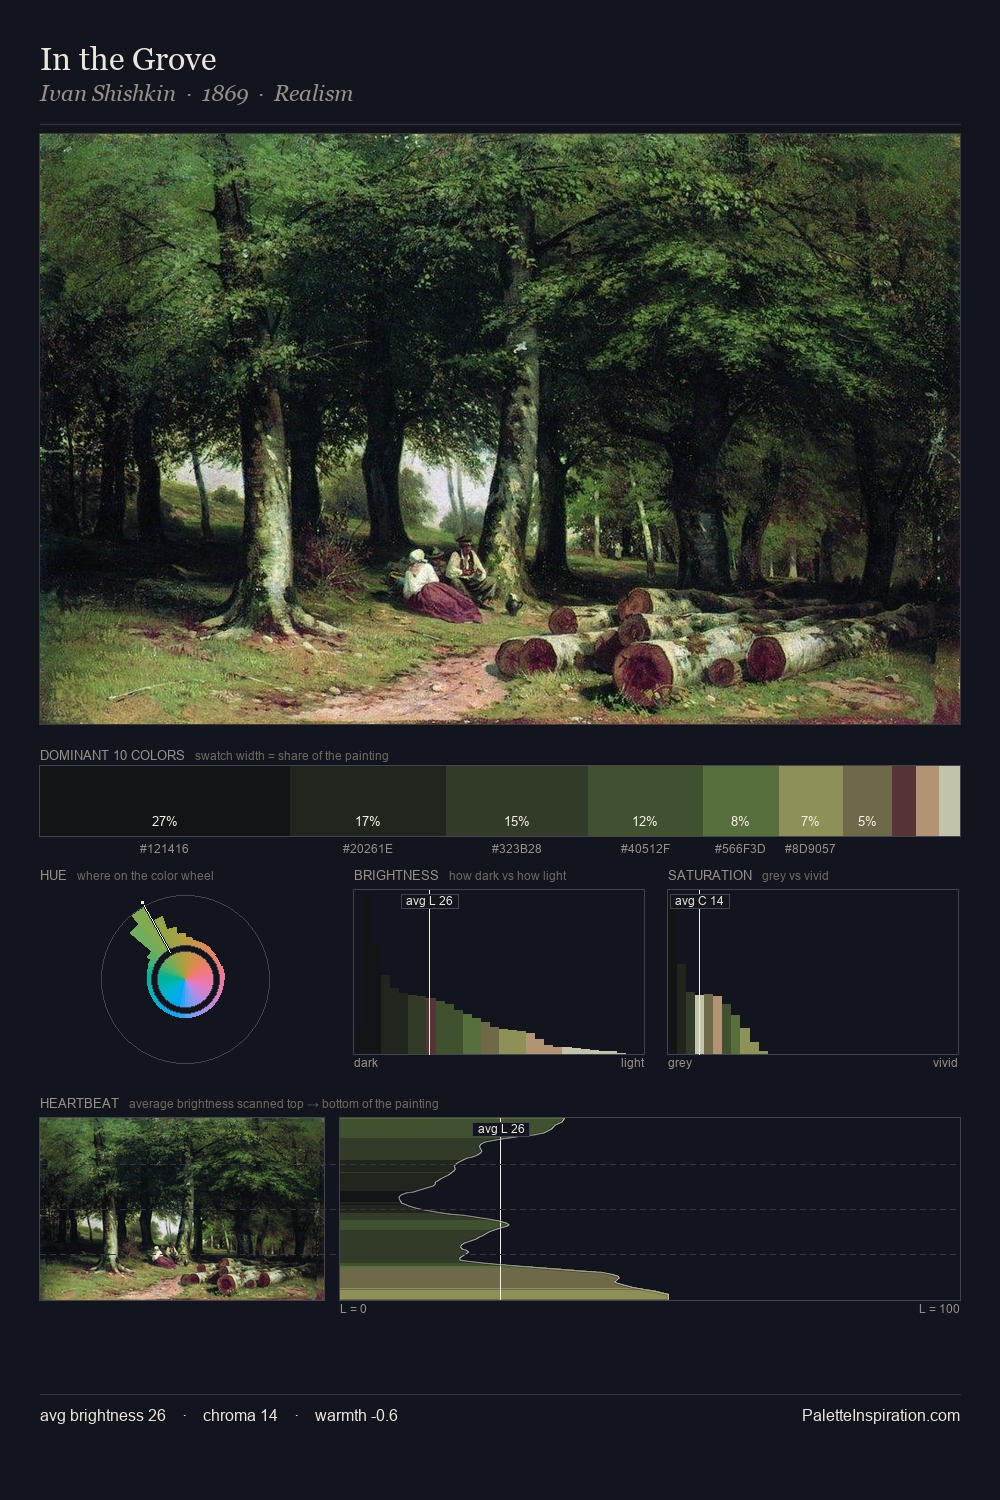Click the 'DOMINANT 10 COLORS' heading
Screen dimensions: 1000x1500
[112, 755]
